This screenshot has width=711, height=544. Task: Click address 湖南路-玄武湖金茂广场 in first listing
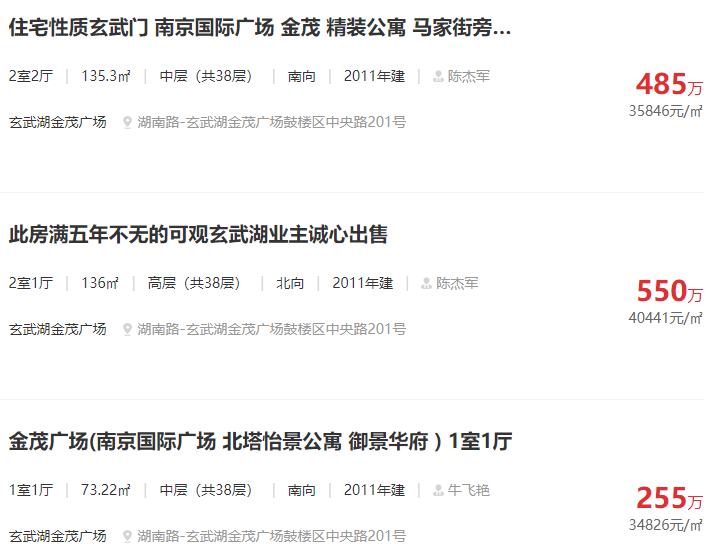272,122
